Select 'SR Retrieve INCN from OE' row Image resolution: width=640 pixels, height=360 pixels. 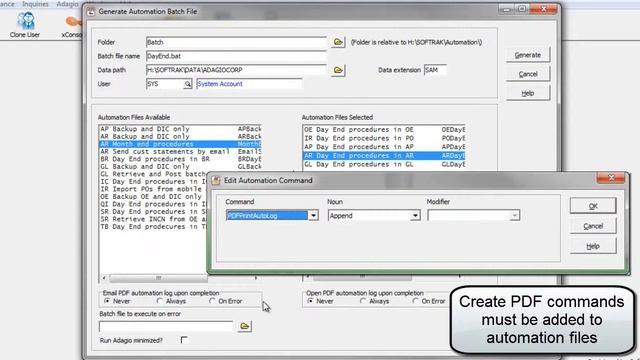pos(153,219)
